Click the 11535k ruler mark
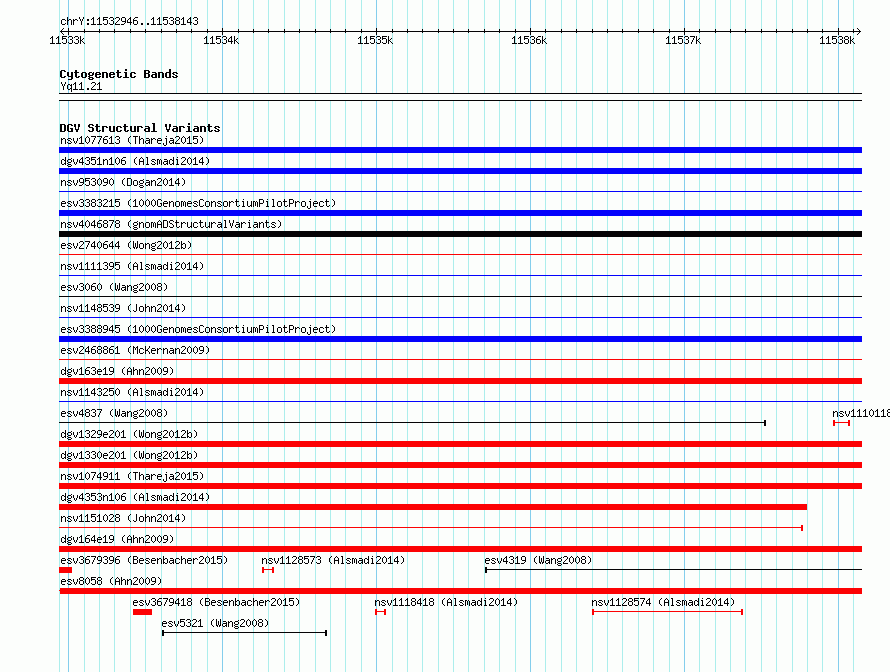This screenshot has height=672, width=890. 375,40
